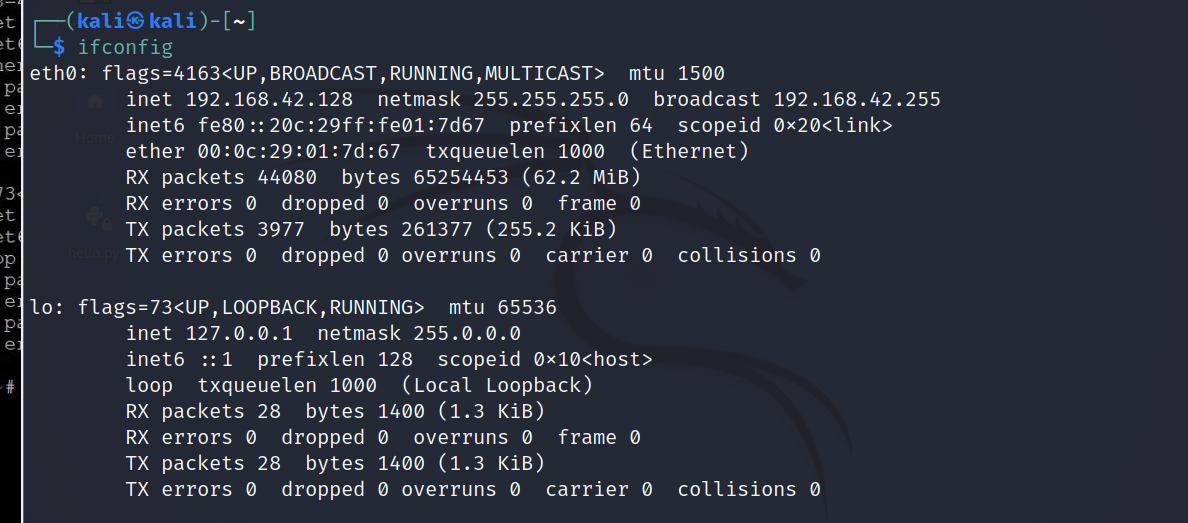
Task: Click the broadcast address 192.168.42.255
Action: tap(857, 99)
